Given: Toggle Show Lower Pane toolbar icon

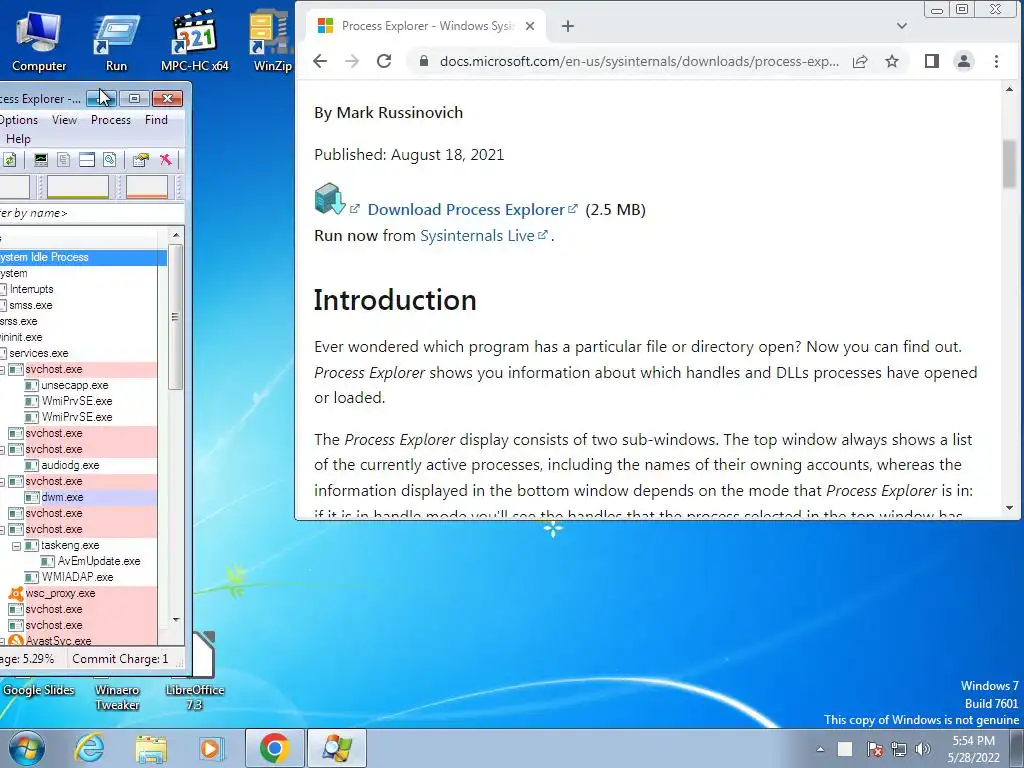Looking at the screenshot, I should (87, 160).
